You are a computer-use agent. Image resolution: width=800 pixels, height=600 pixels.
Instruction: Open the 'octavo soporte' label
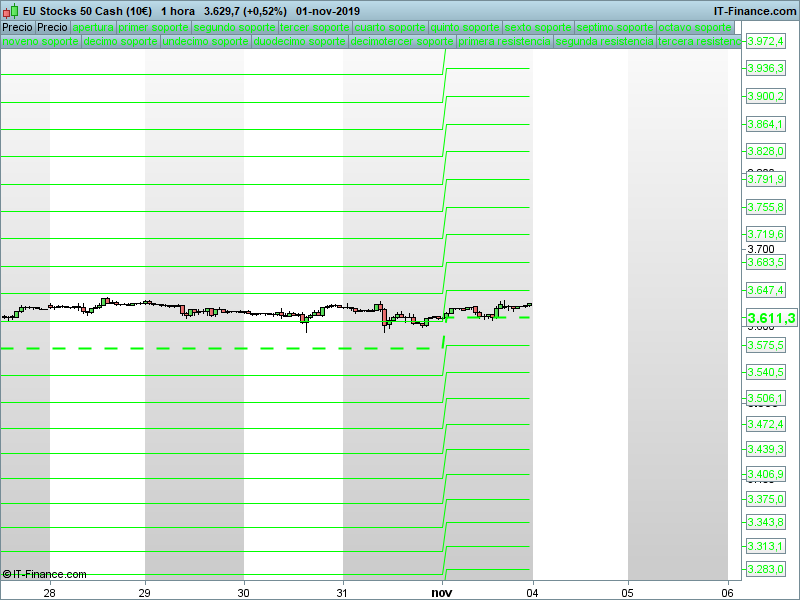[695, 28]
